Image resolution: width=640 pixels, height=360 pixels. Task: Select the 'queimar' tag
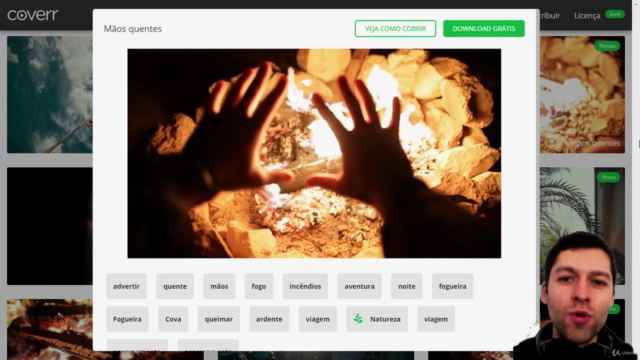tap(218, 319)
